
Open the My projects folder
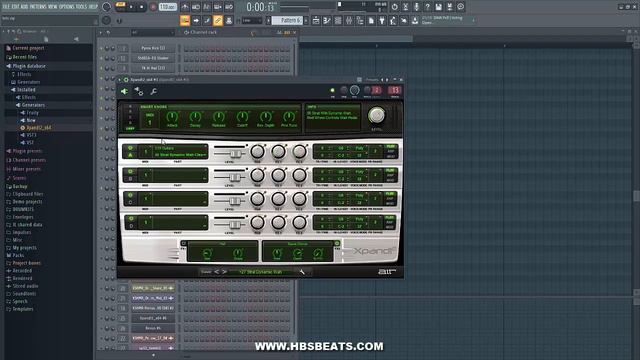click(x=24, y=248)
